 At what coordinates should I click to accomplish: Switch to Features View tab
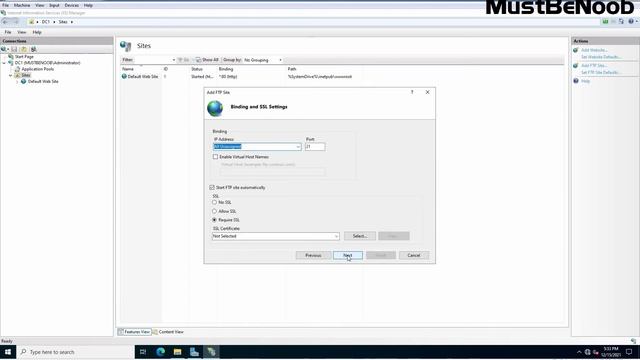[x=134, y=332]
